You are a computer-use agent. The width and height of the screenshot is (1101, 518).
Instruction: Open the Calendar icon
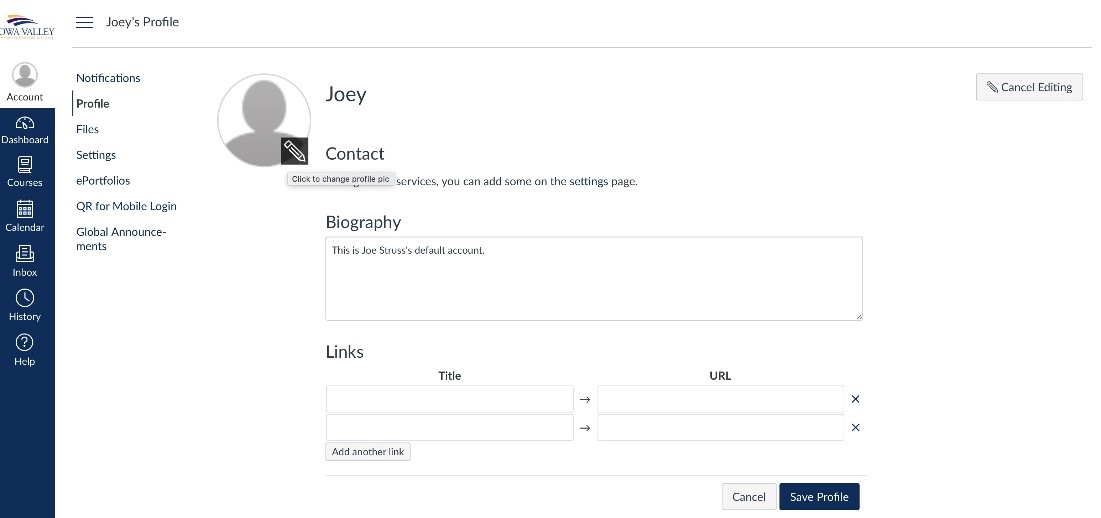tap(25, 209)
